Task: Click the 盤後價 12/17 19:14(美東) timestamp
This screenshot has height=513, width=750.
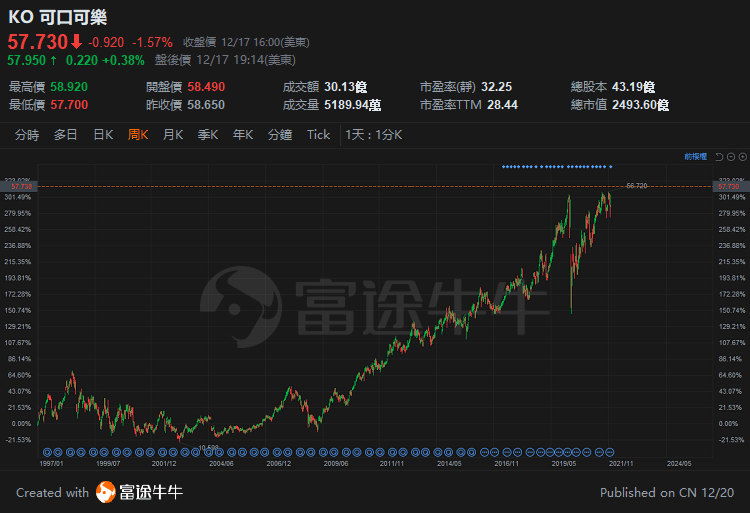Action: click(x=225, y=60)
